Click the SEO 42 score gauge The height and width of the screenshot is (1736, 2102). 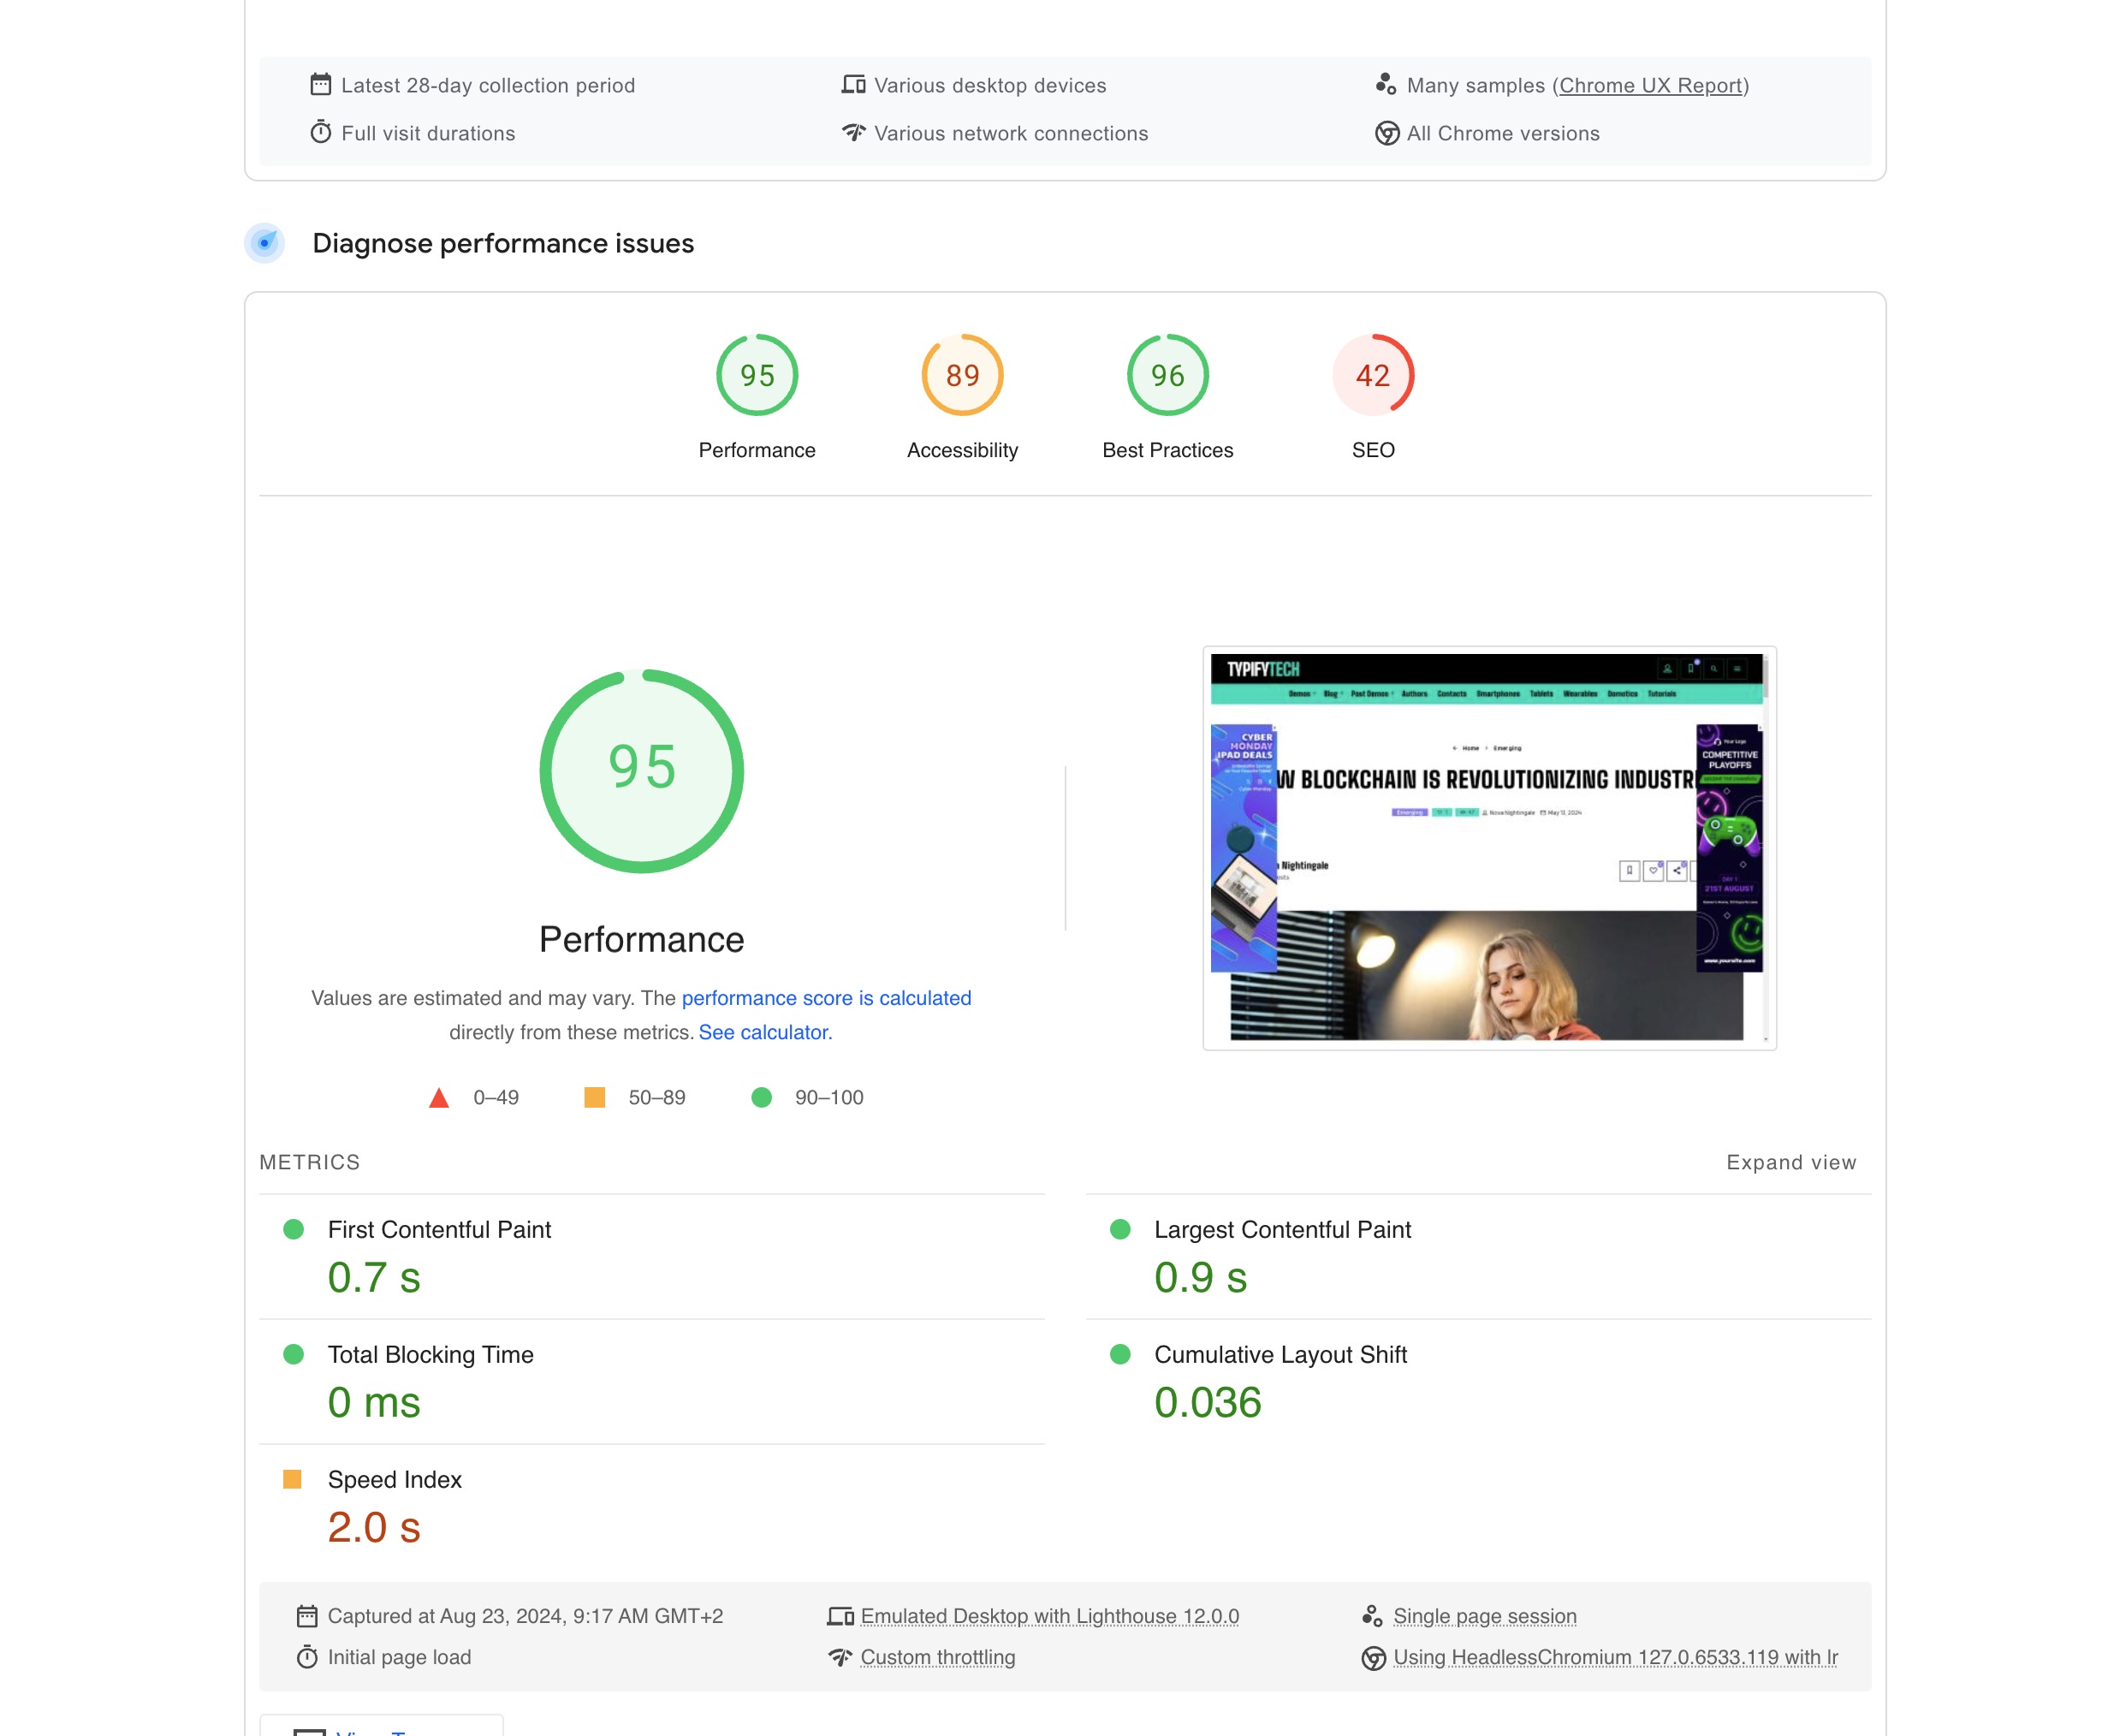click(1372, 375)
